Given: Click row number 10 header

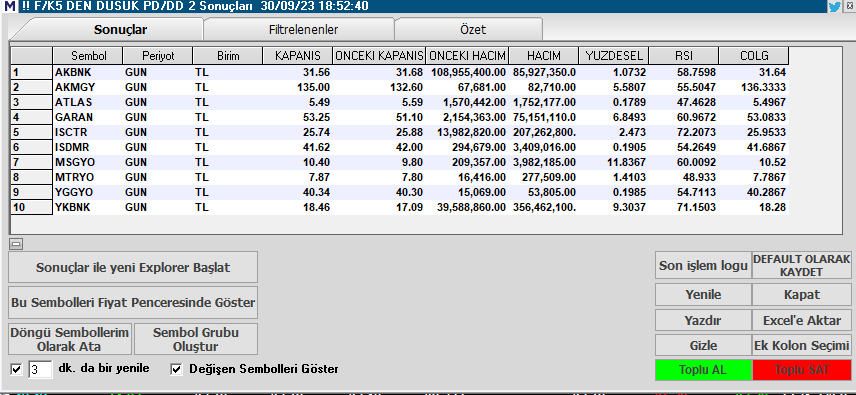Looking at the screenshot, I should pyautogui.click(x=32, y=207).
